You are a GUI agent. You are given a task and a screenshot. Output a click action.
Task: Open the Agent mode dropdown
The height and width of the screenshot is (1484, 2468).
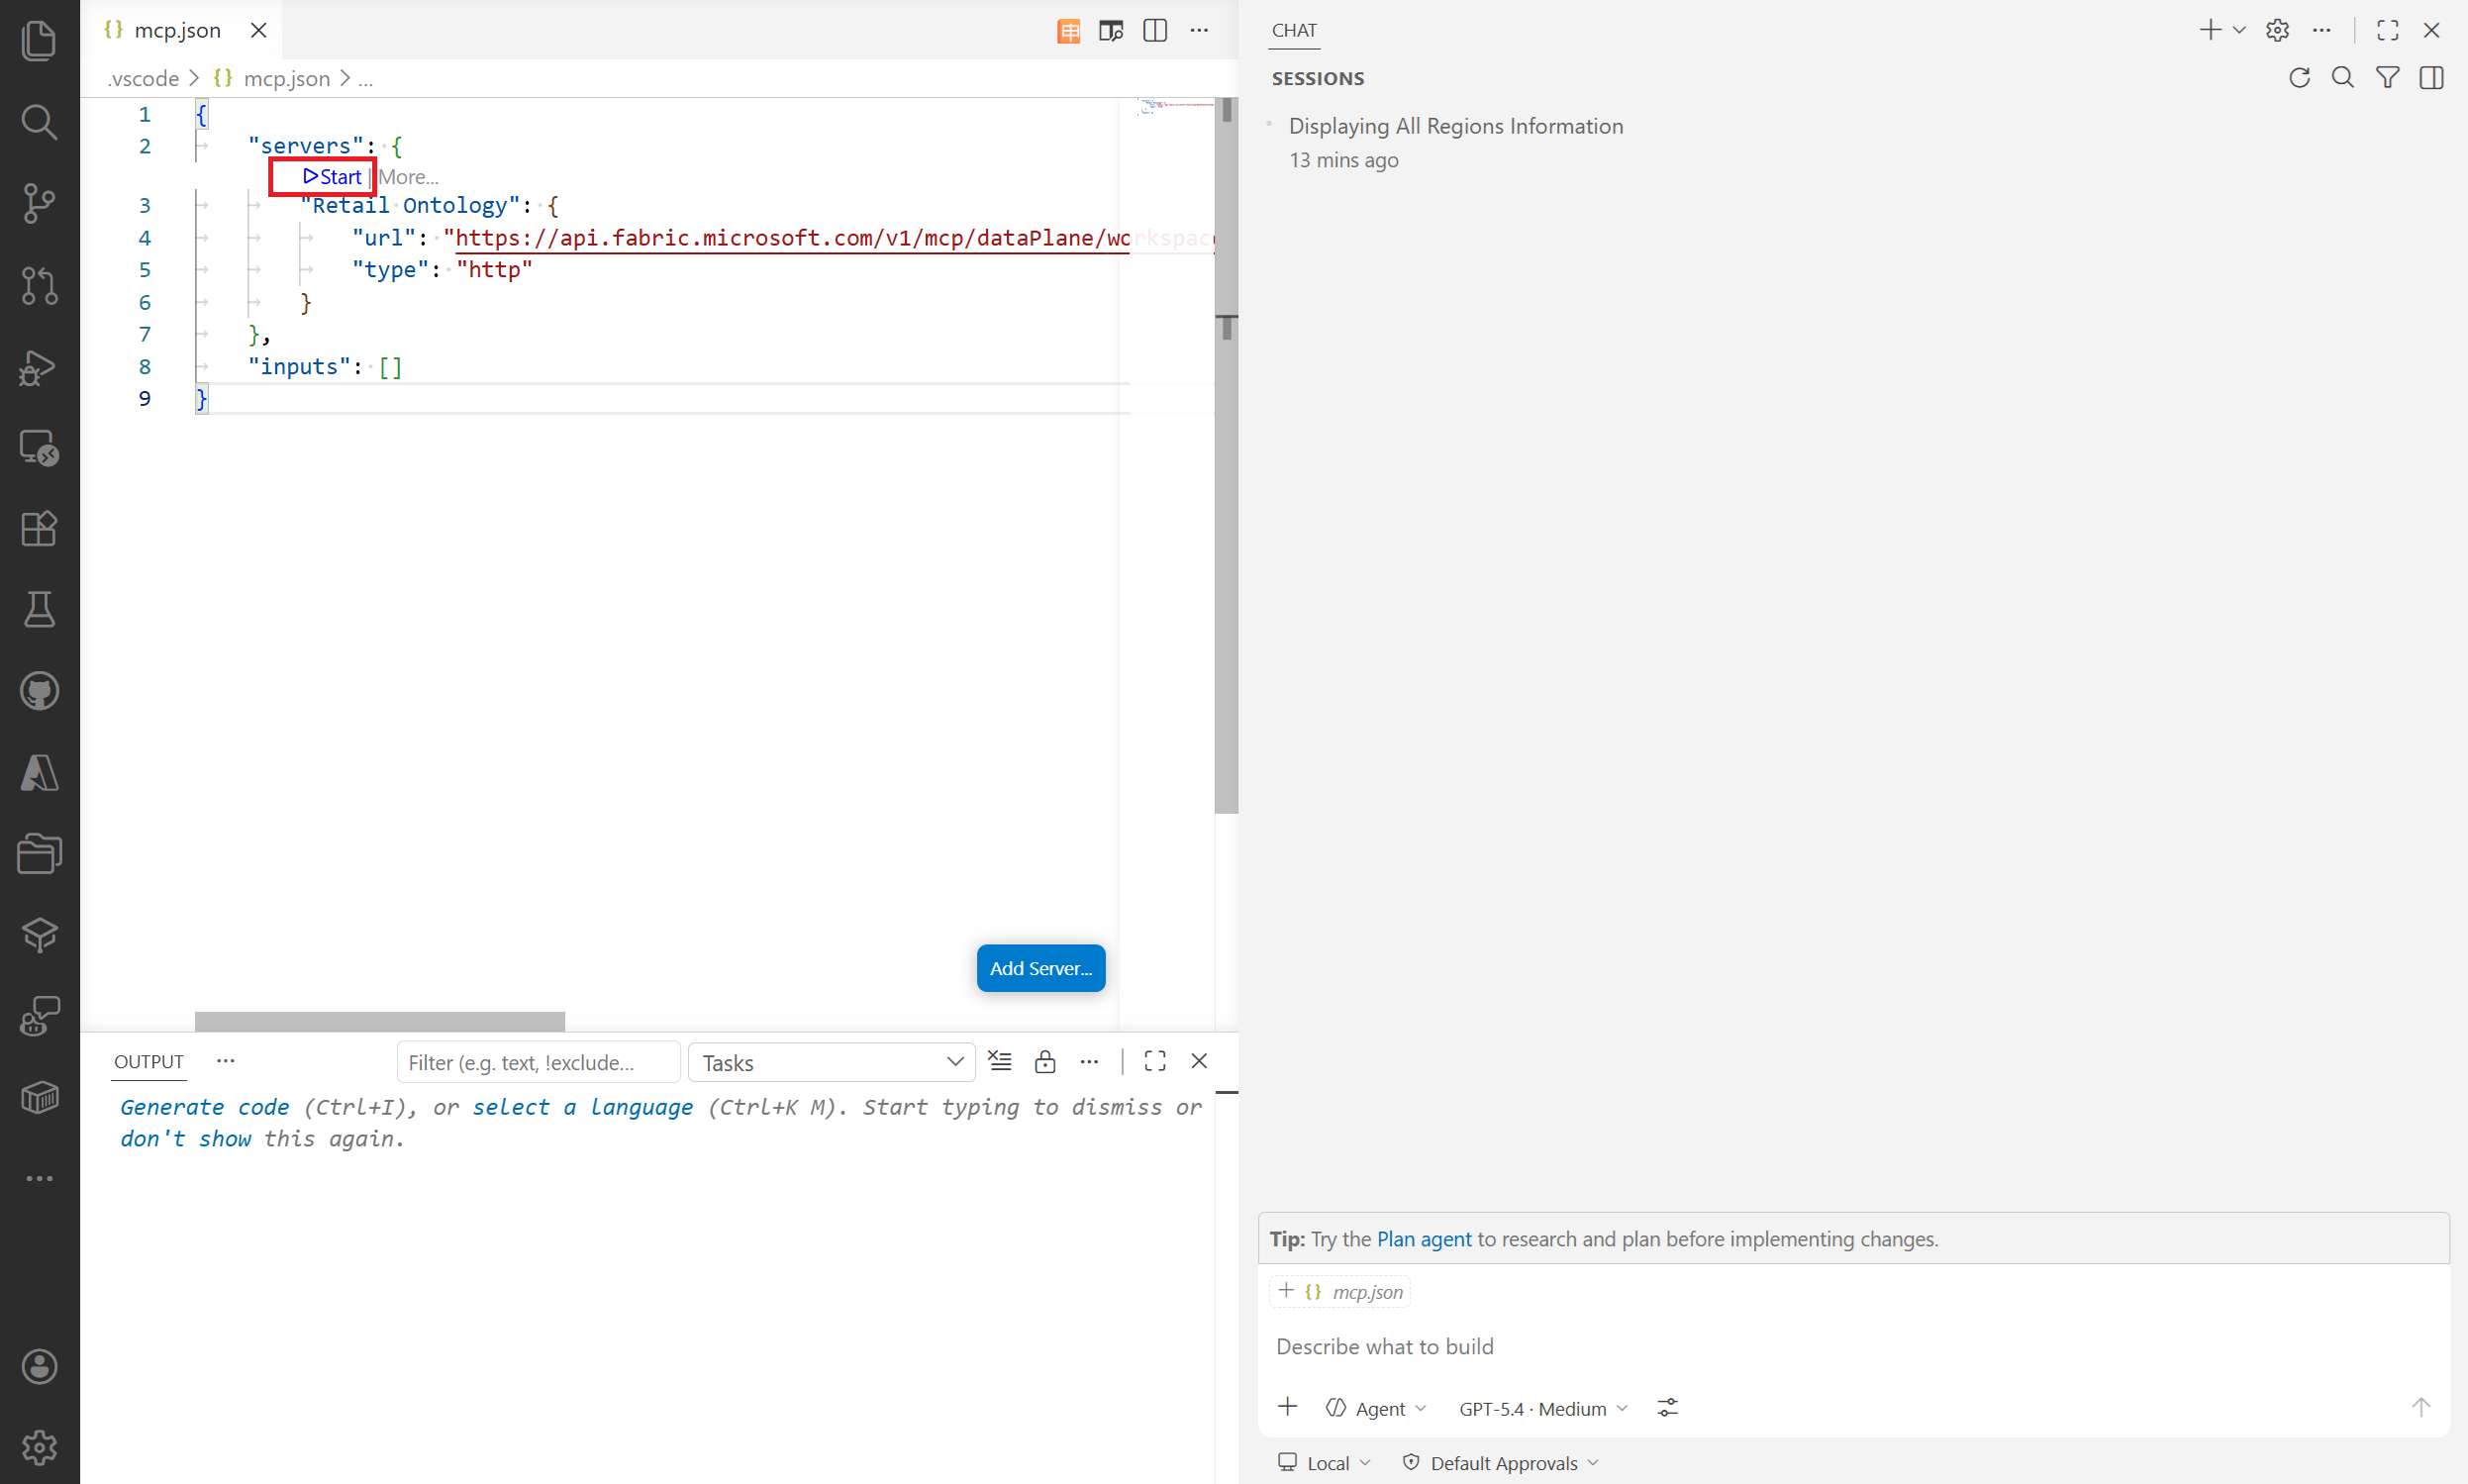point(1376,1408)
